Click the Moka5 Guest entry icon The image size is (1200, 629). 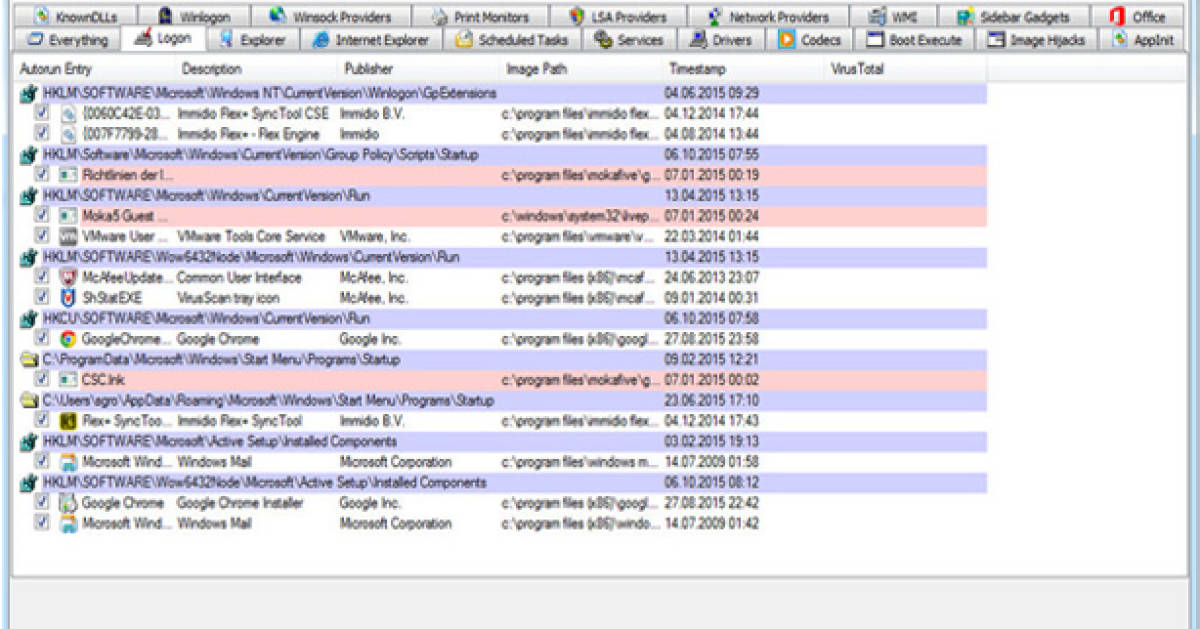tap(68, 216)
